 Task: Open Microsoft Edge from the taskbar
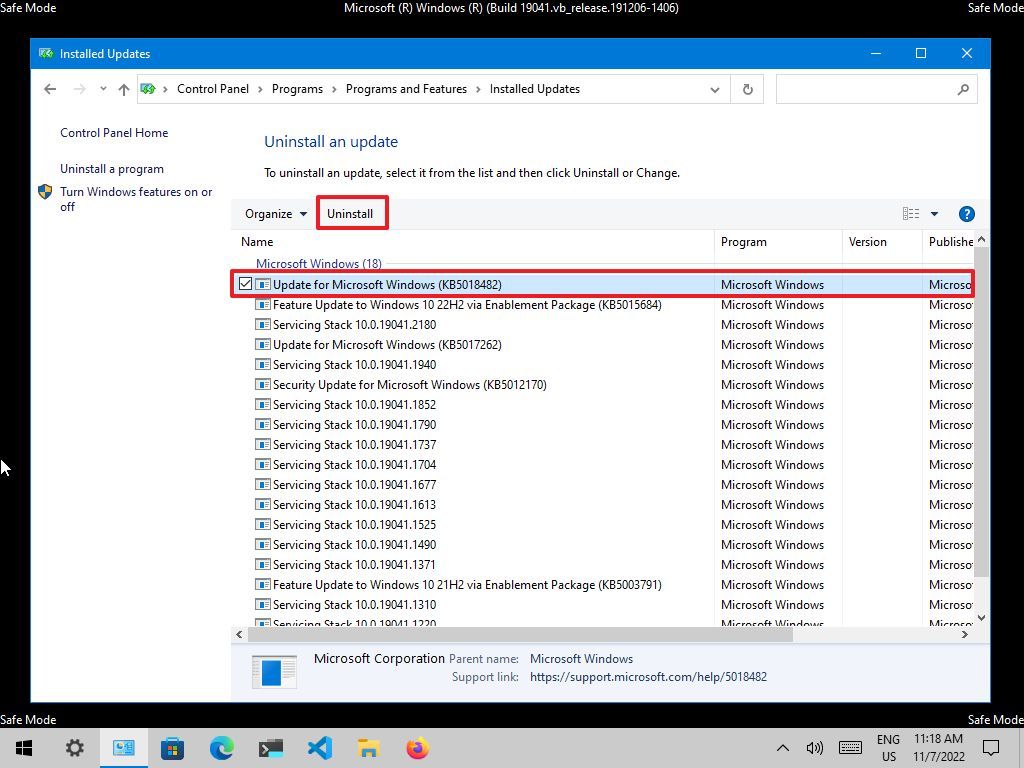click(221, 747)
